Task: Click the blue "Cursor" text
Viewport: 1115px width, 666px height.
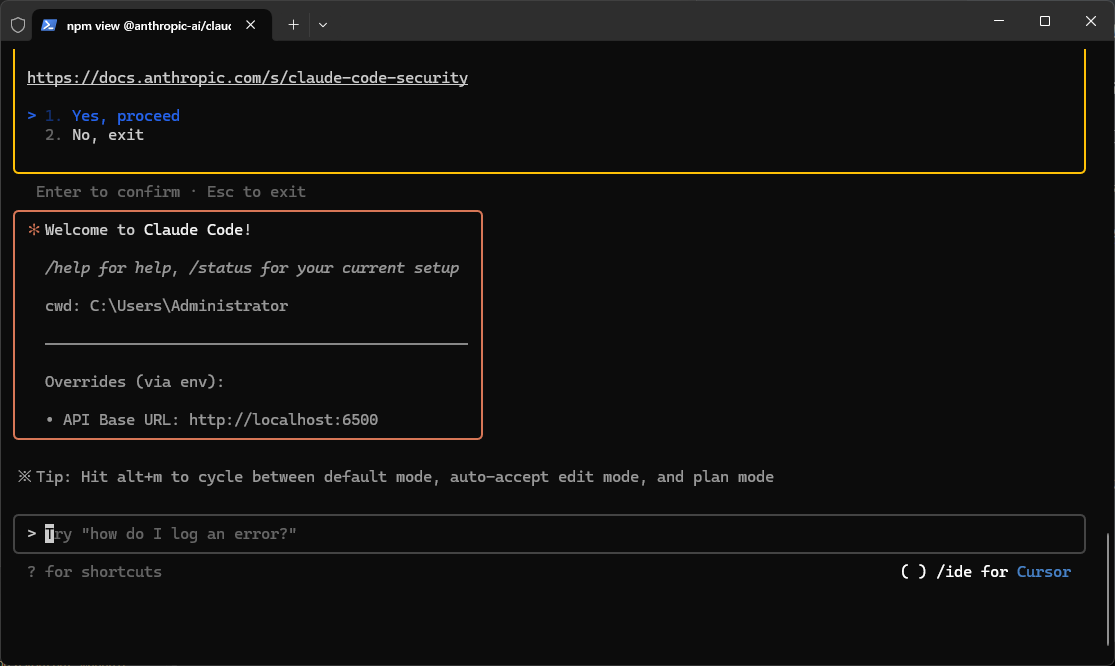Action: click(1043, 572)
